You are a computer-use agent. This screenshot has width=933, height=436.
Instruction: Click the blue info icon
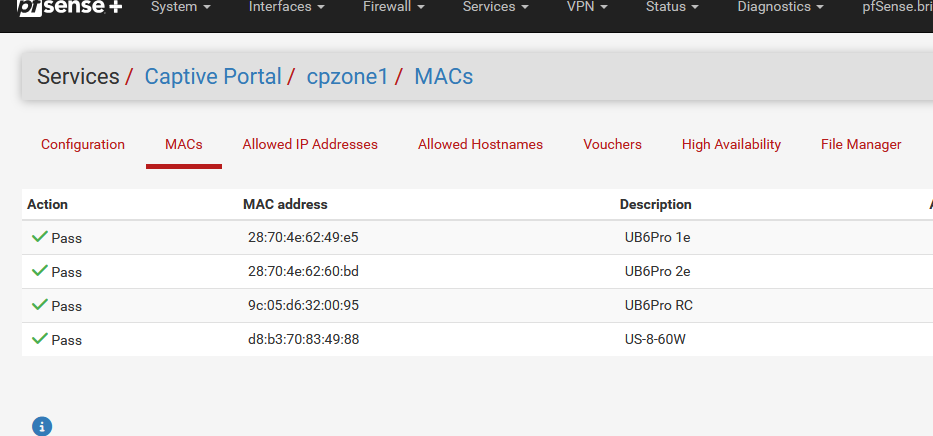point(41,426)
